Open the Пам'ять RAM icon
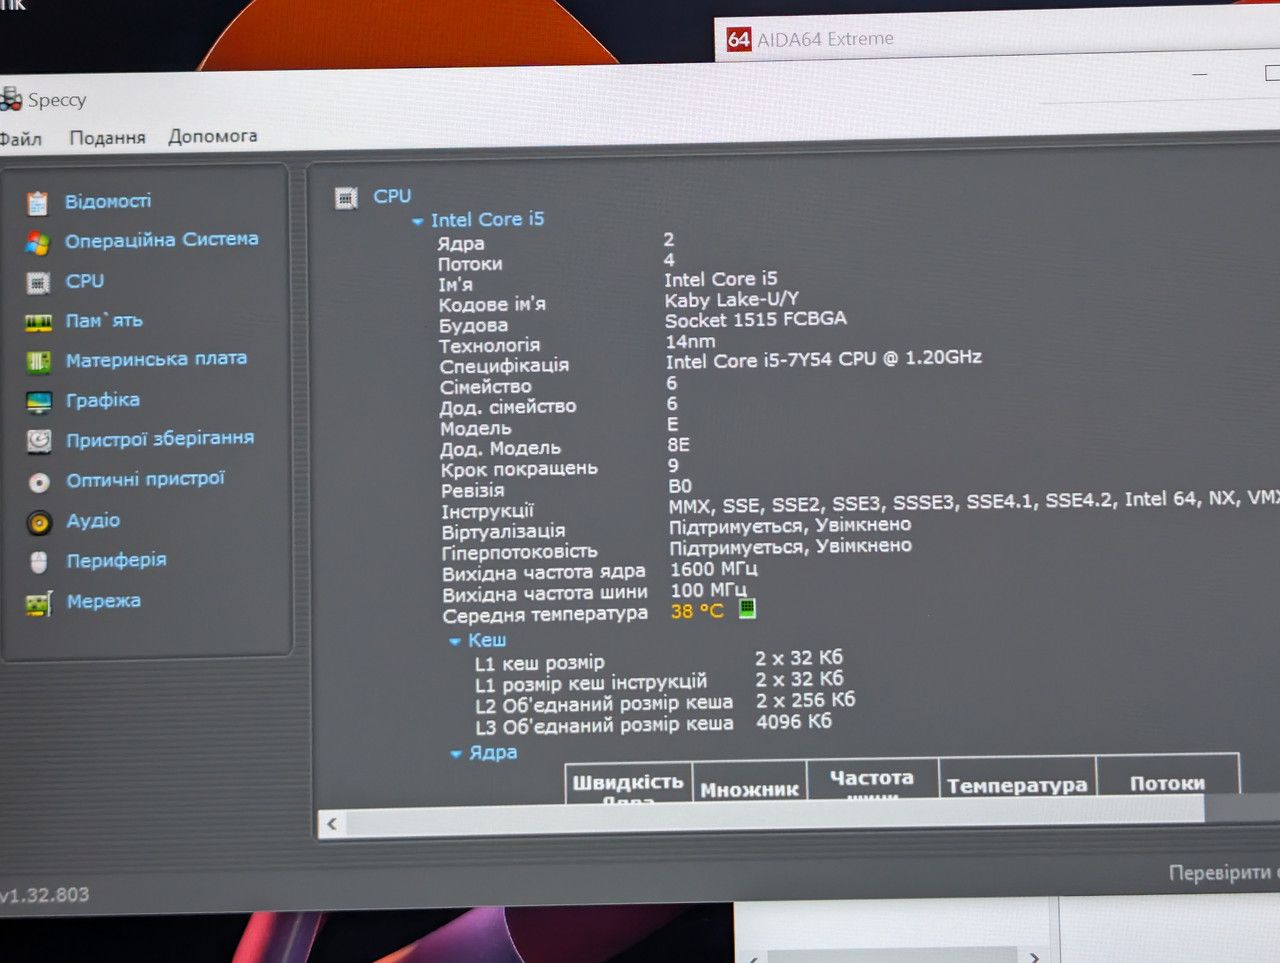1280x963 pixels. coord(38,322)
